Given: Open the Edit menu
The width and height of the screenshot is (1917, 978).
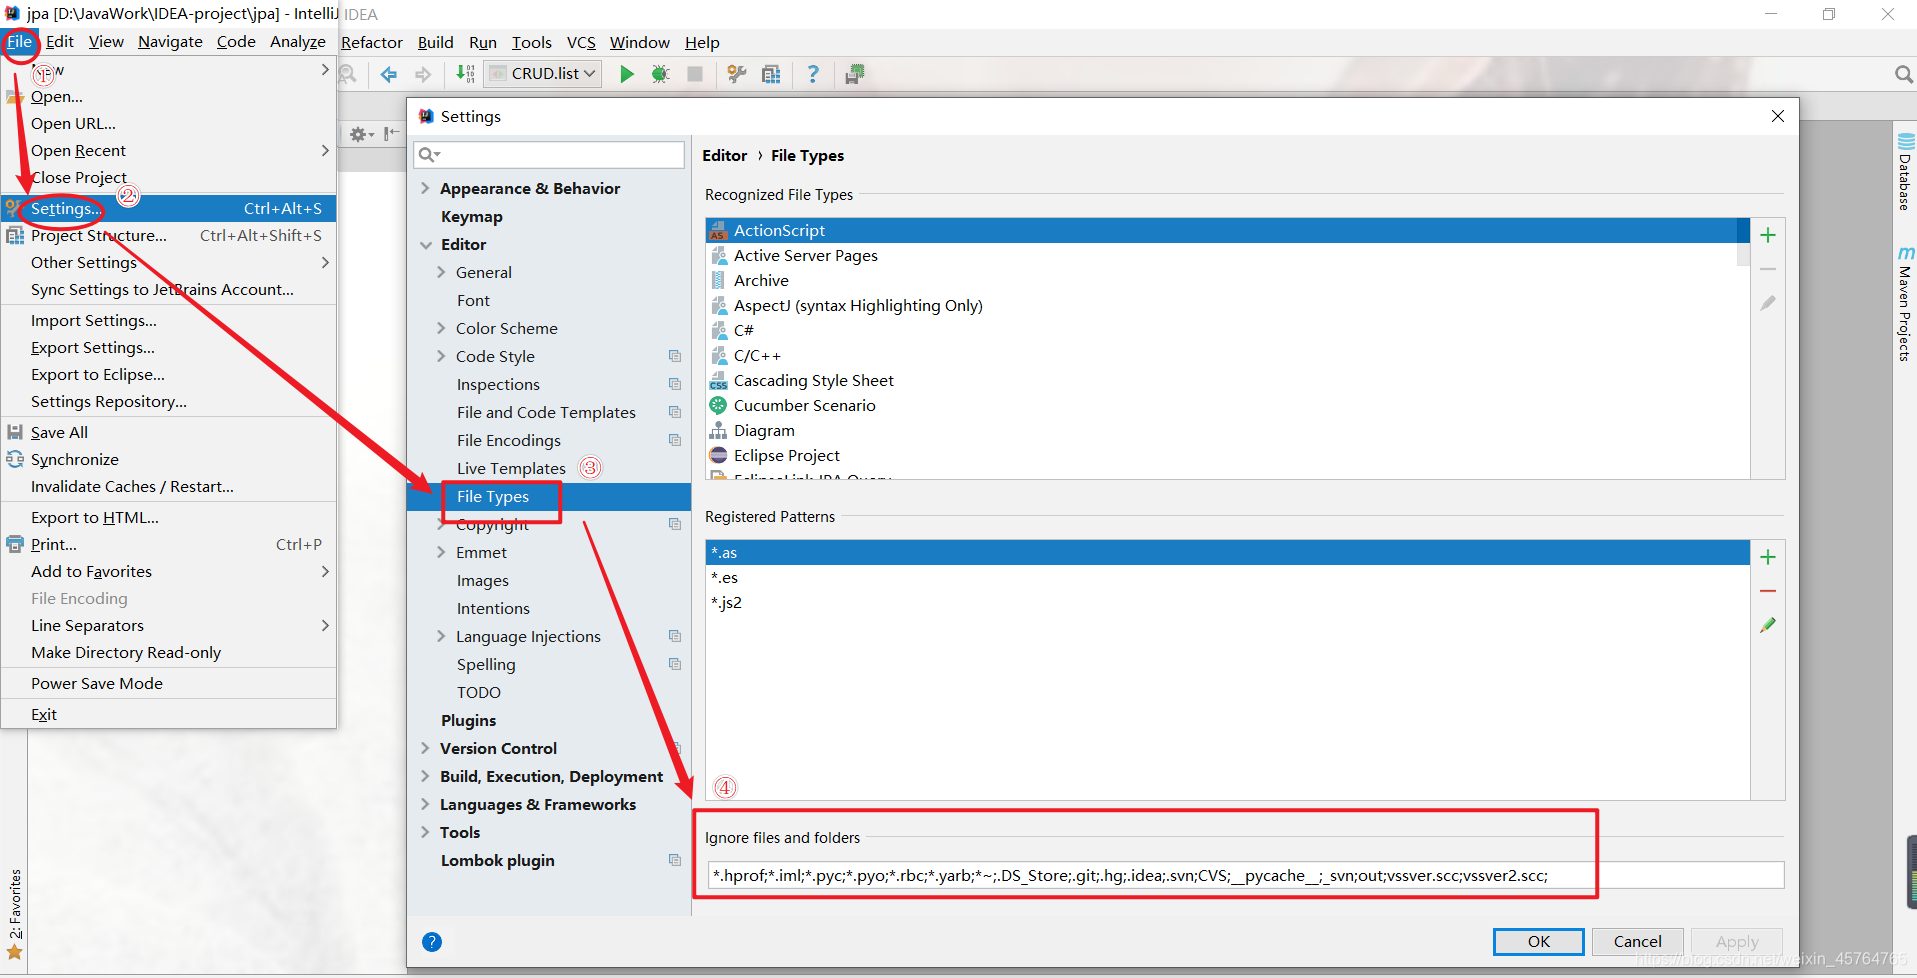Looking at the screenshot, I should (60, 41).
